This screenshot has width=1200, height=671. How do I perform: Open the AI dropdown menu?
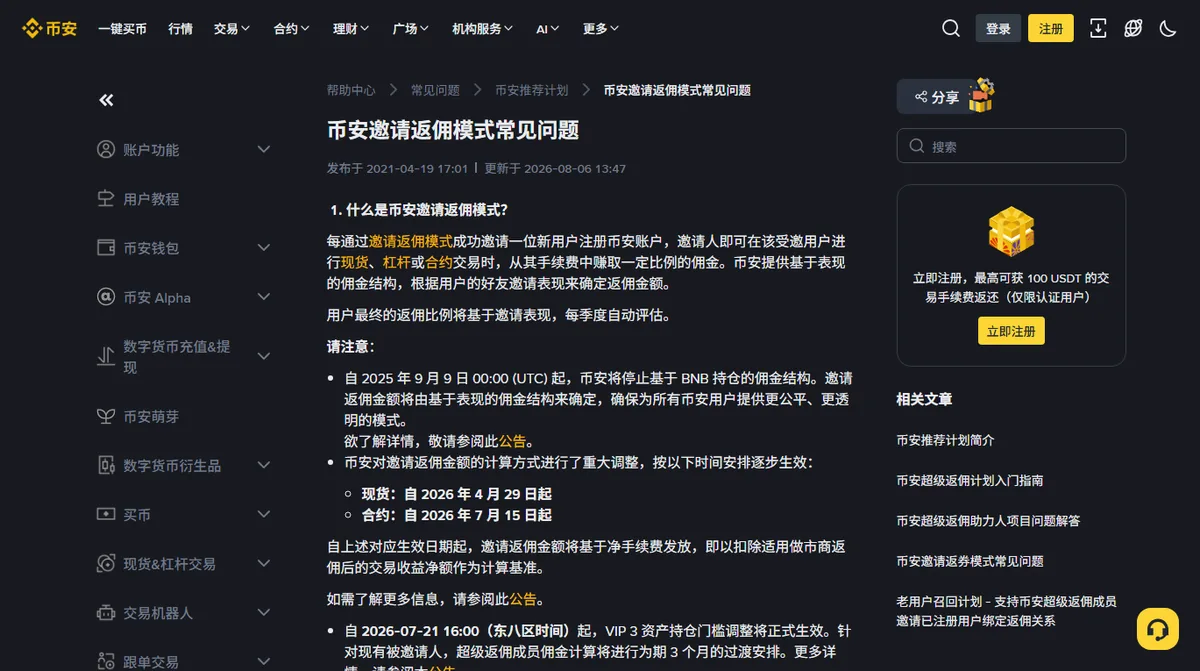548,29
